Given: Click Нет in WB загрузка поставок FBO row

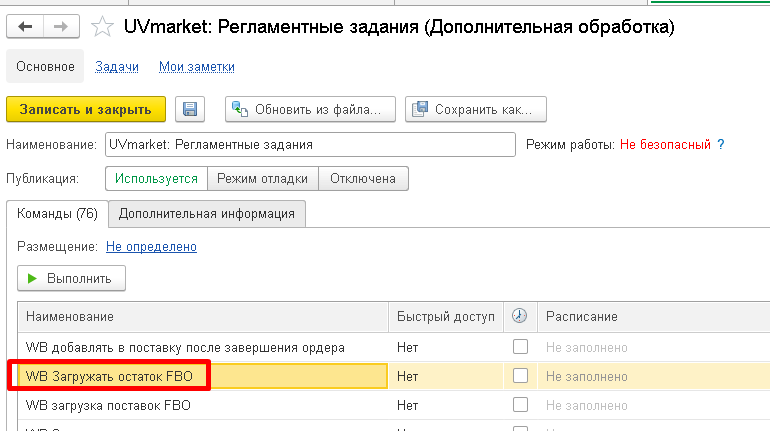Looking at the screenshot, I should tap(408, 405).
